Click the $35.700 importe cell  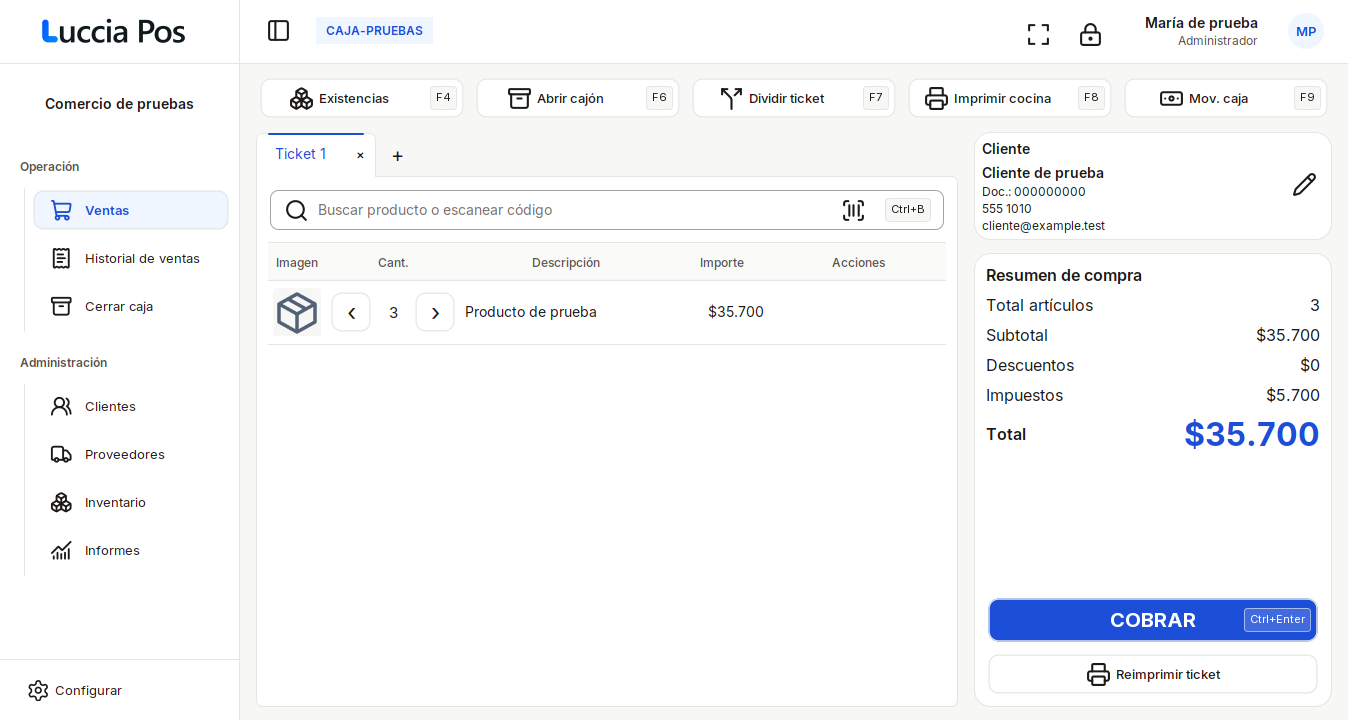[x=736, y=312]
